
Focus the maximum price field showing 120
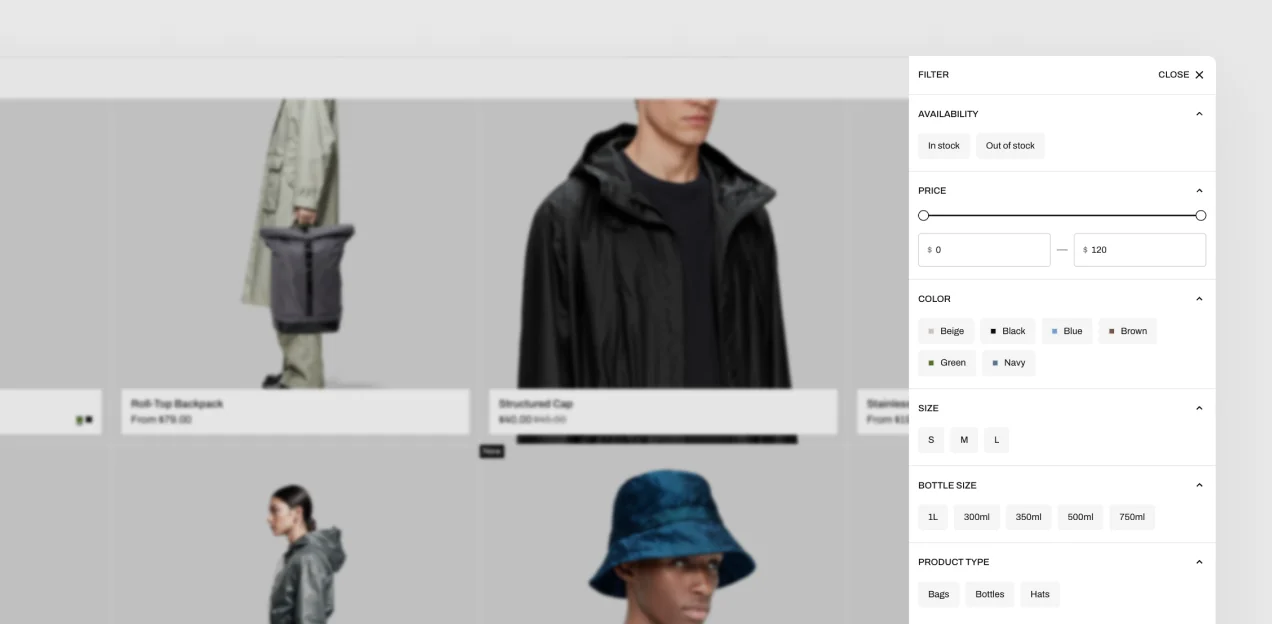coord(1144,250)
